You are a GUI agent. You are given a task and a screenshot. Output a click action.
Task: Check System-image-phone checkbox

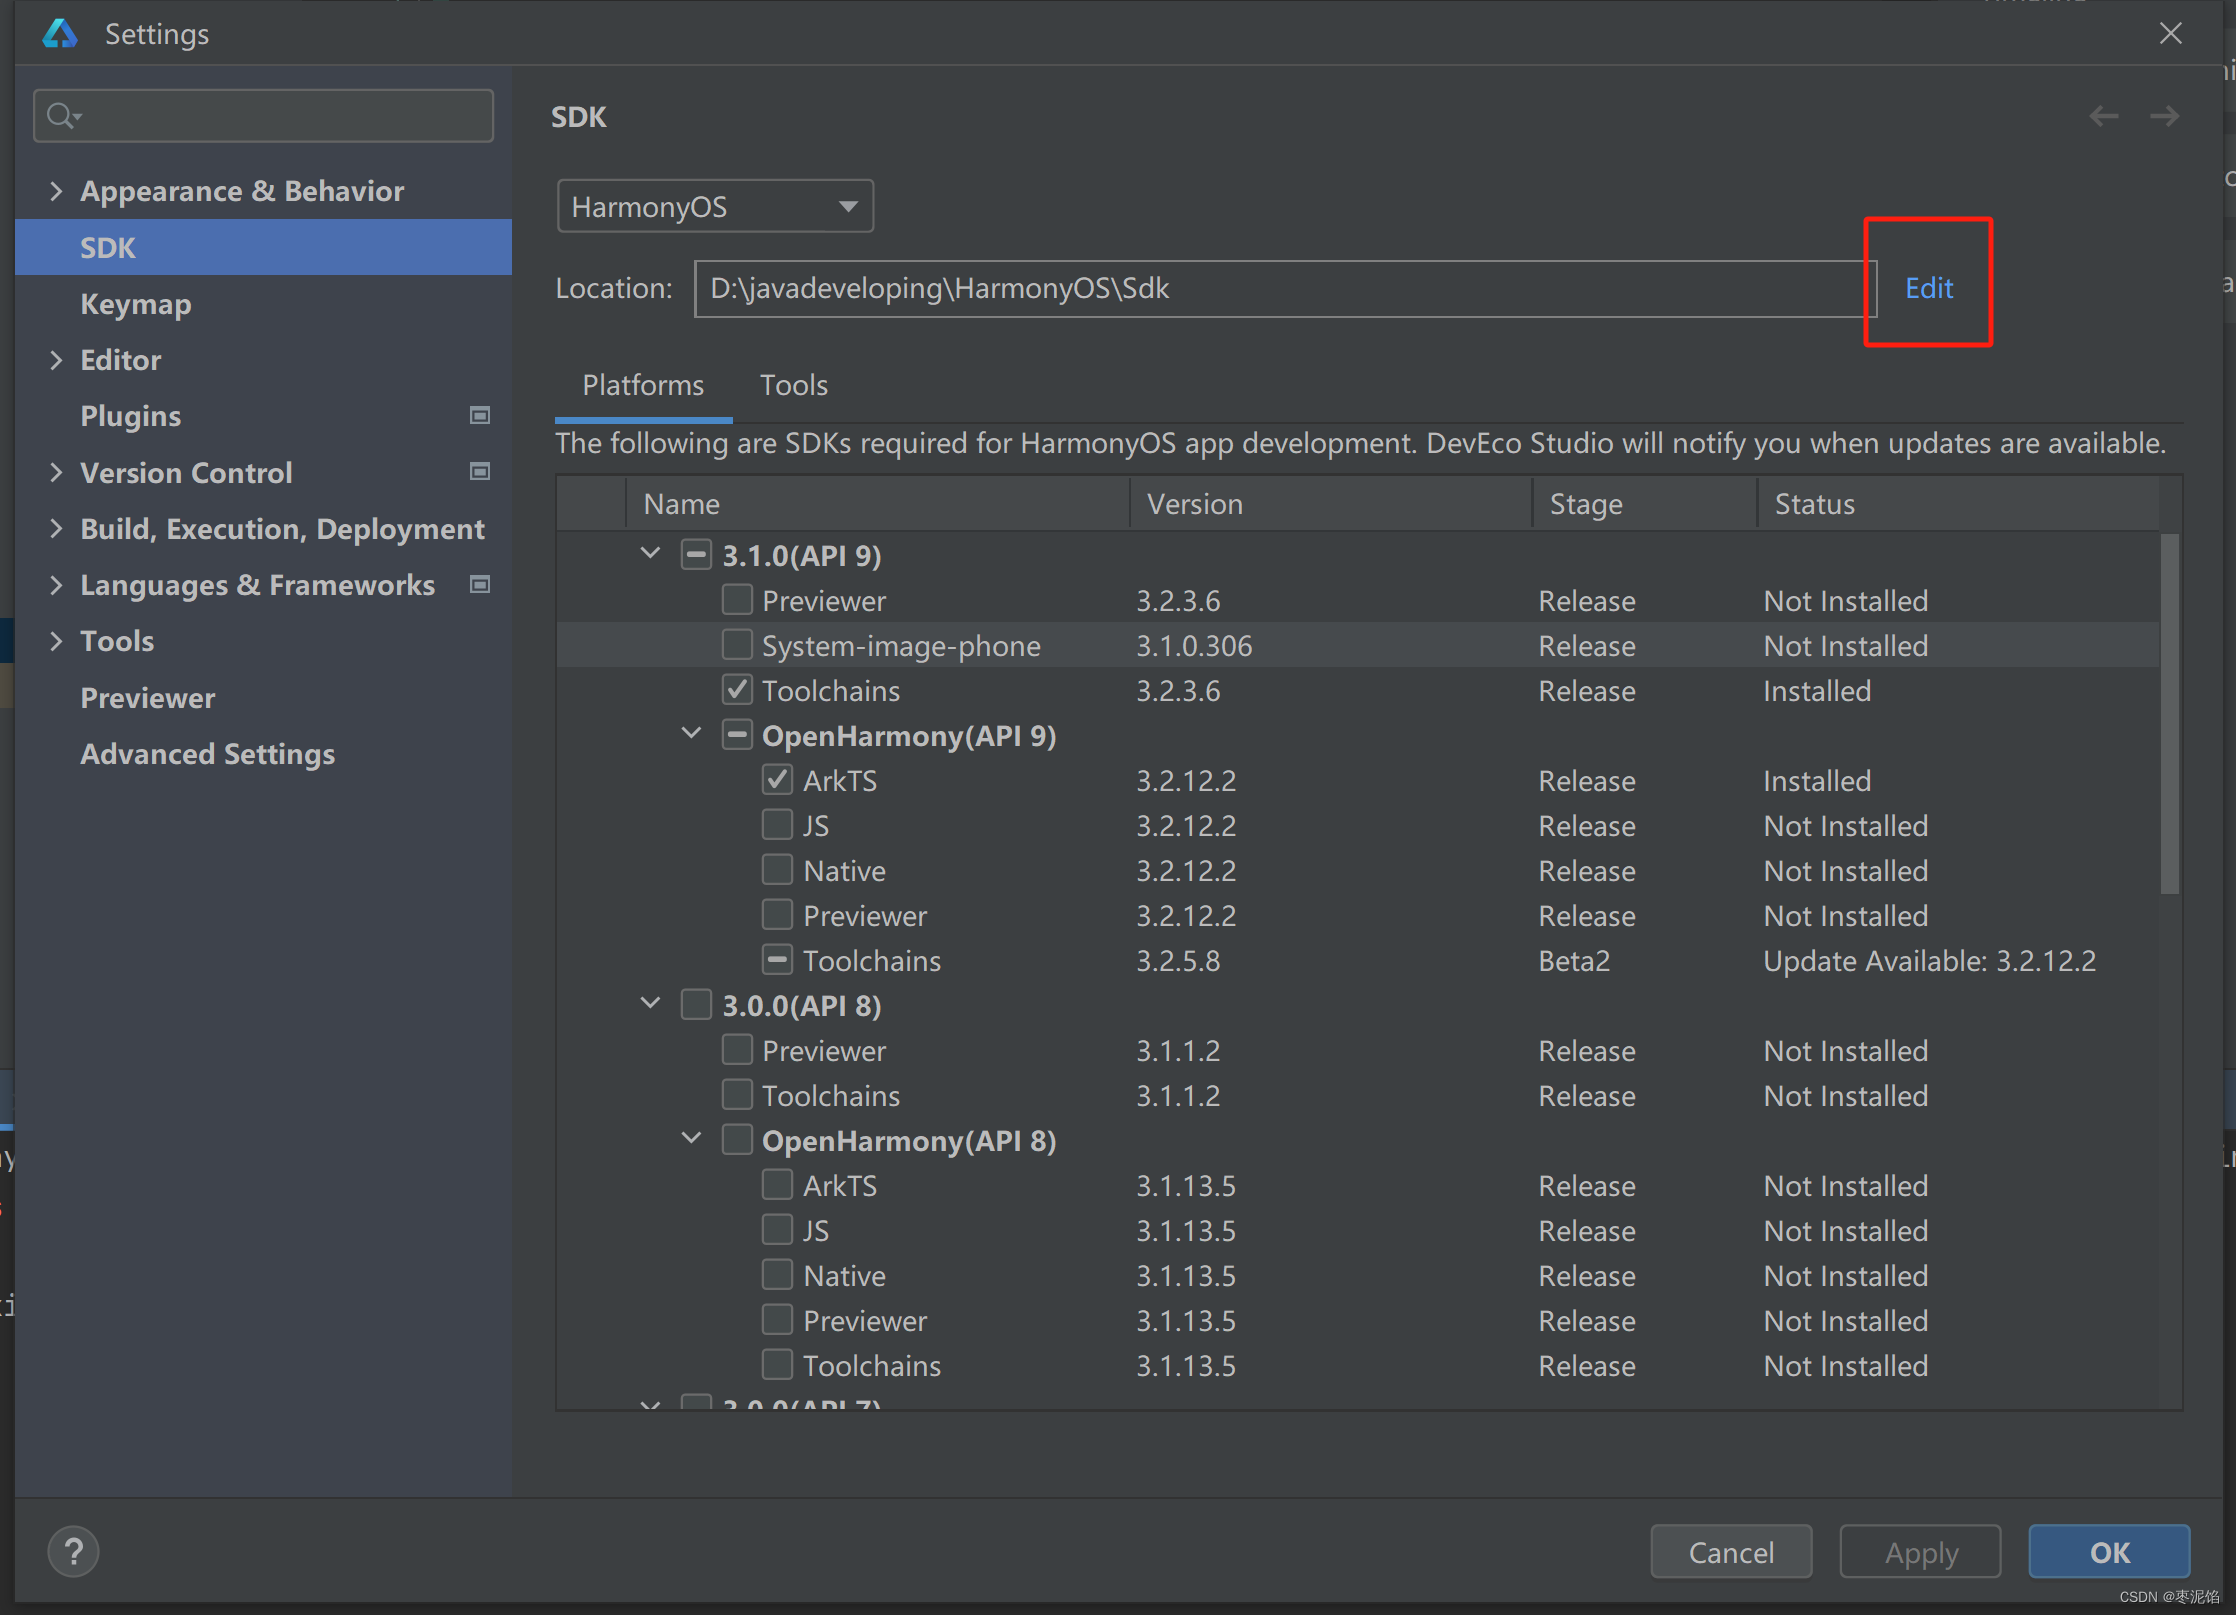click(x=737, y=644)
